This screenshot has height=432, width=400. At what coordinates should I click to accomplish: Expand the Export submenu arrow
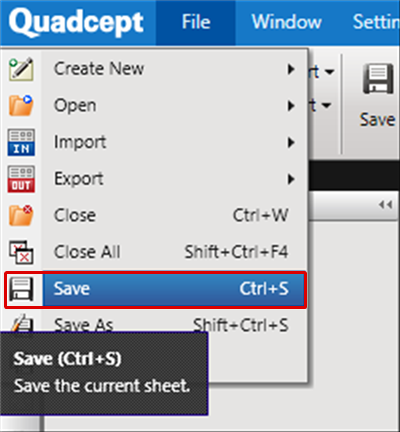pos(291,179)
